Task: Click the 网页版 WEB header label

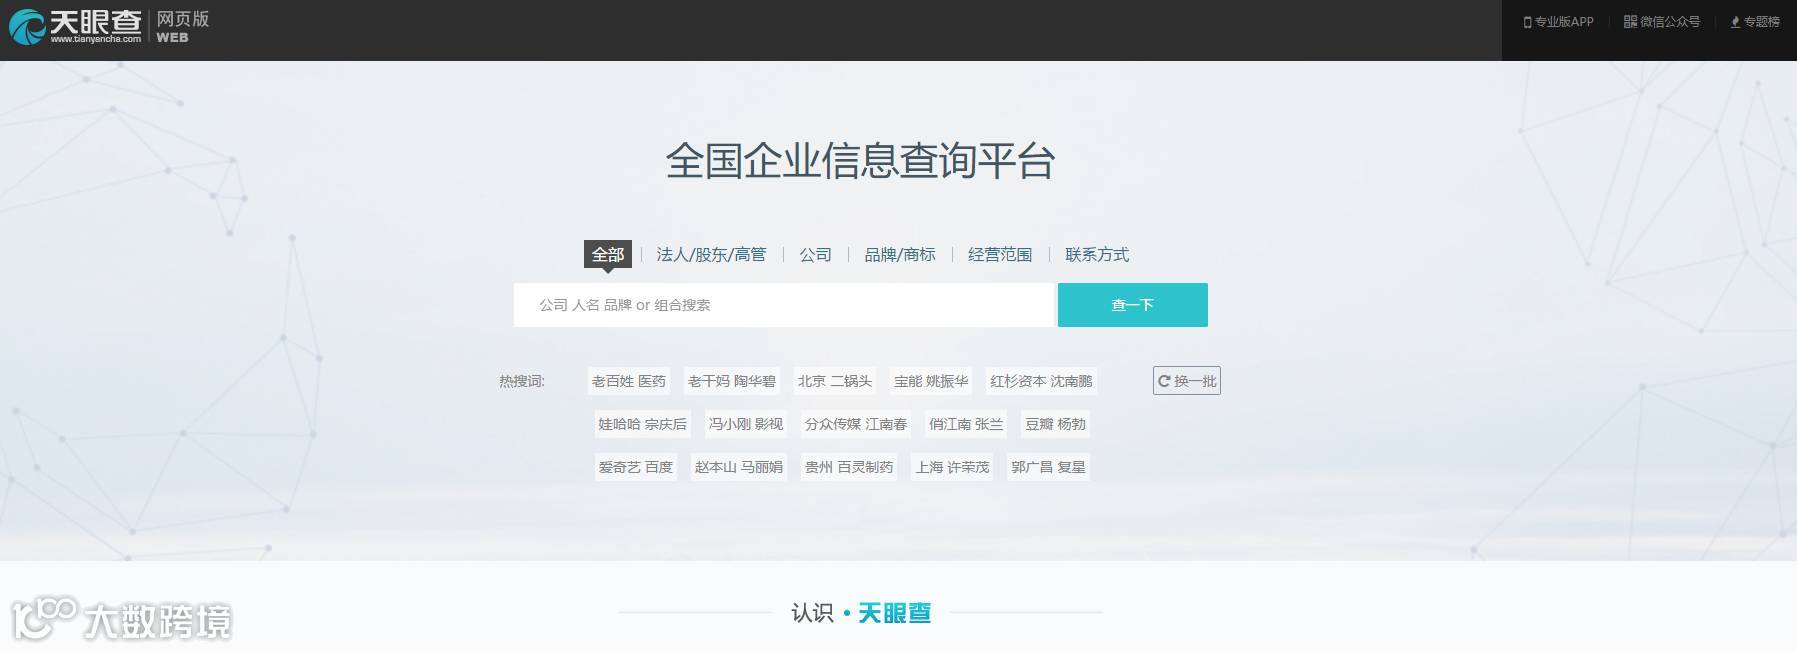Action: (x=182, y=27)
